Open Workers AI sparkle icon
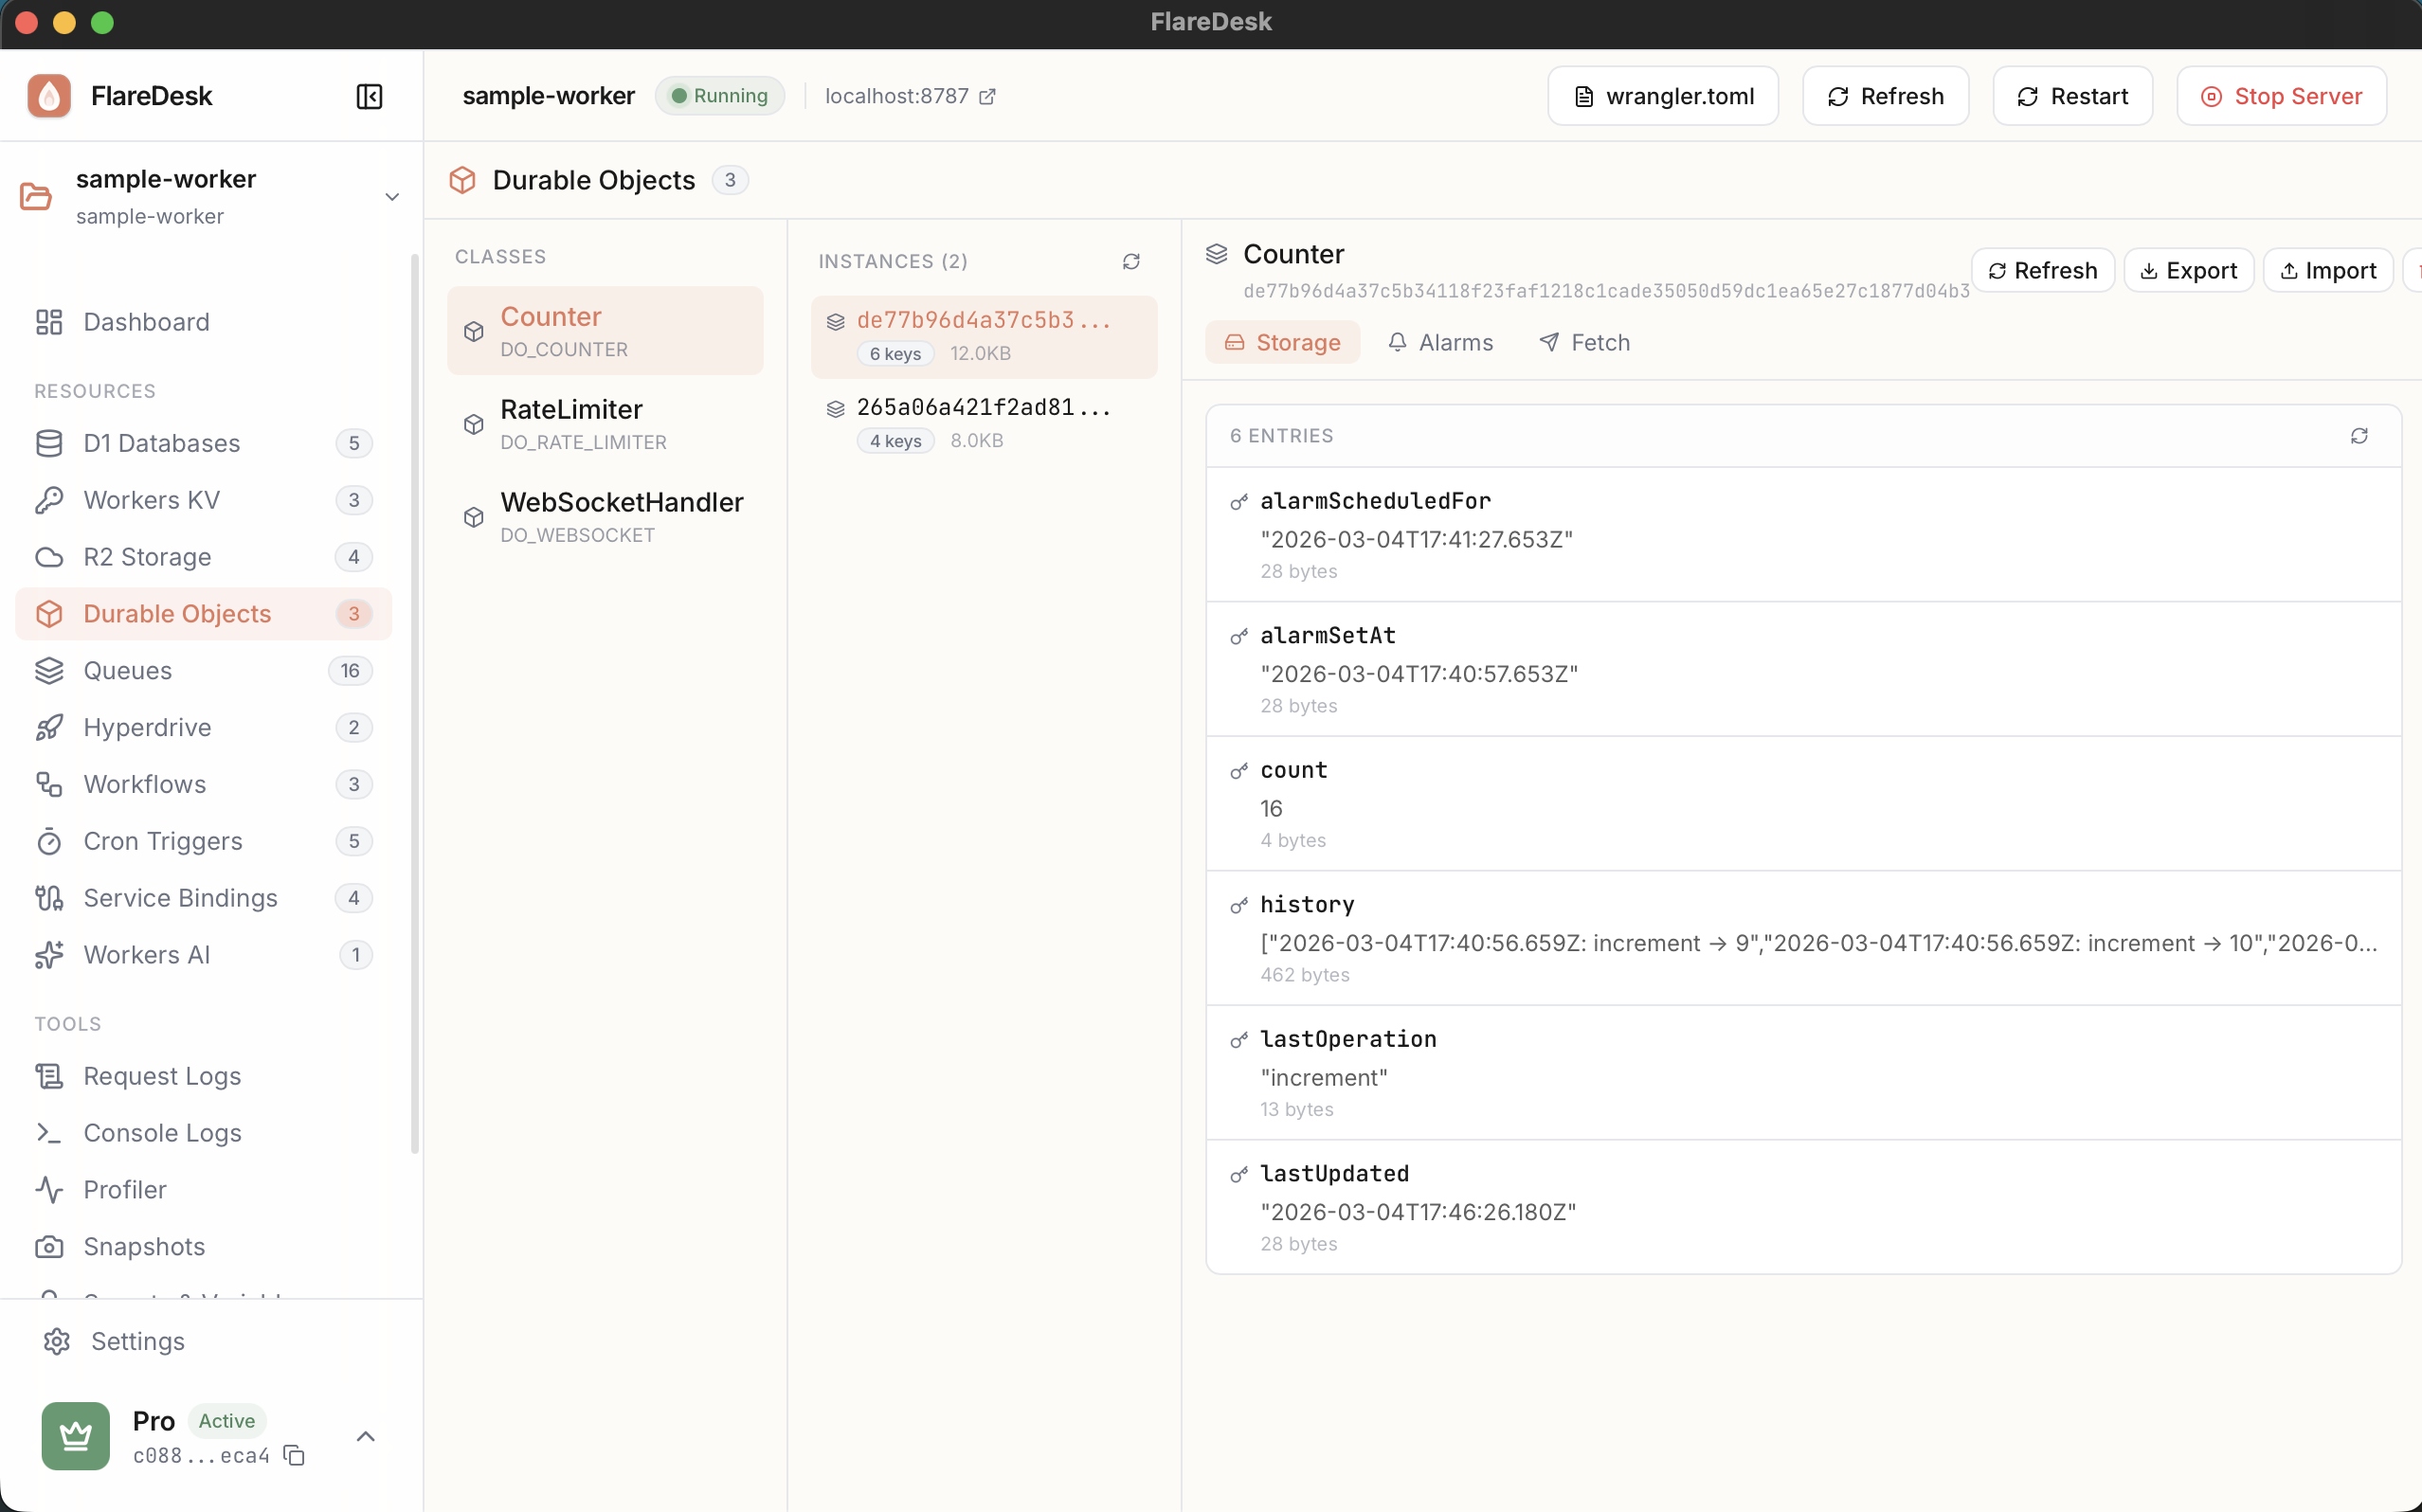 pyautogui.click(x=49, y=955)
